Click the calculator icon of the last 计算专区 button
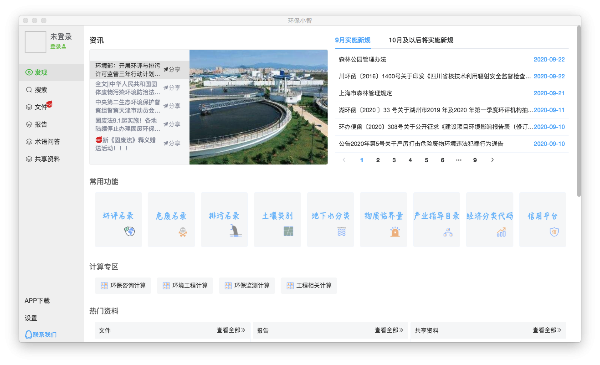The height and width of the screenshot is (365, 600). [290, 285]
